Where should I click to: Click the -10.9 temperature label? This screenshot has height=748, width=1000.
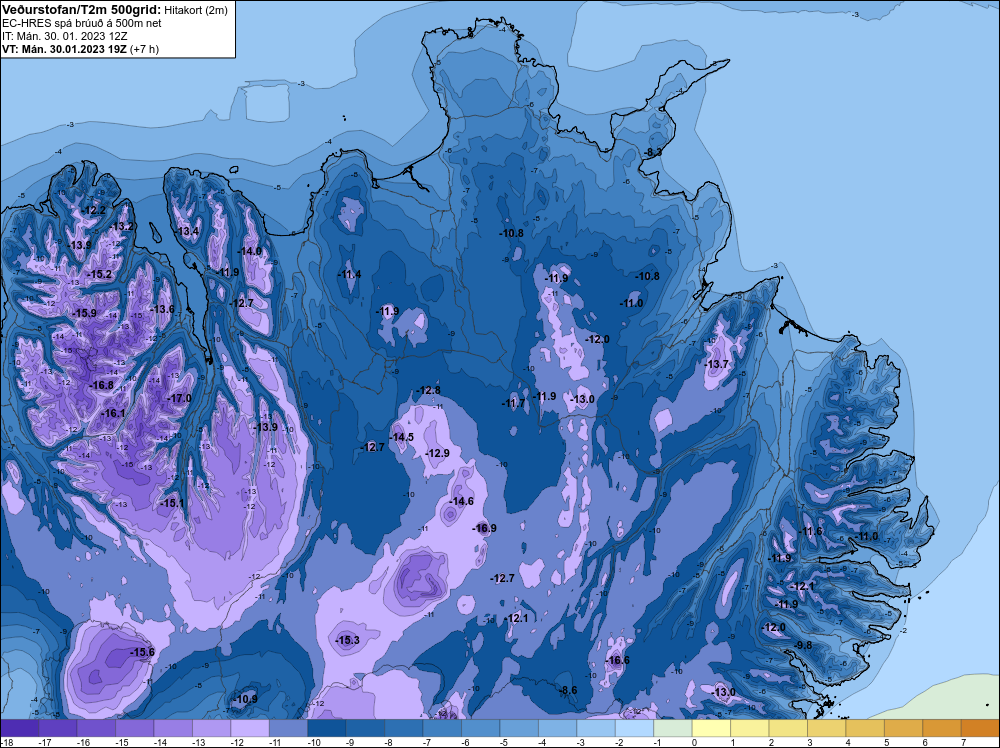coord(246,699)
